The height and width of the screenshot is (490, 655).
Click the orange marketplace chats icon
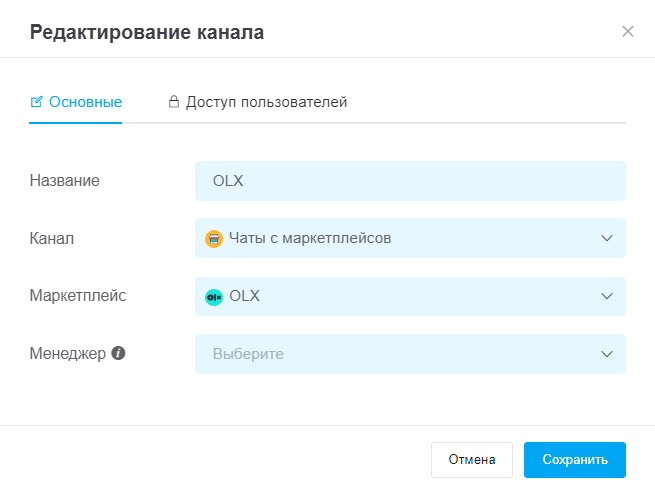click(x=213, y=239)
